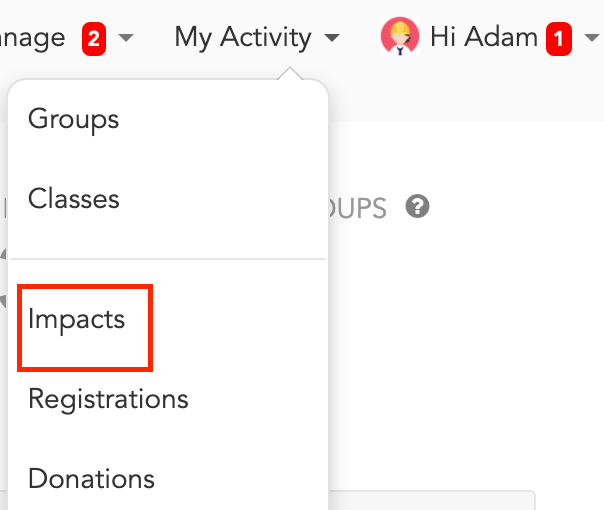Choose Registrations in the dropdown menu
Viewport: 604px width, 510px height.
pos(108,399)
